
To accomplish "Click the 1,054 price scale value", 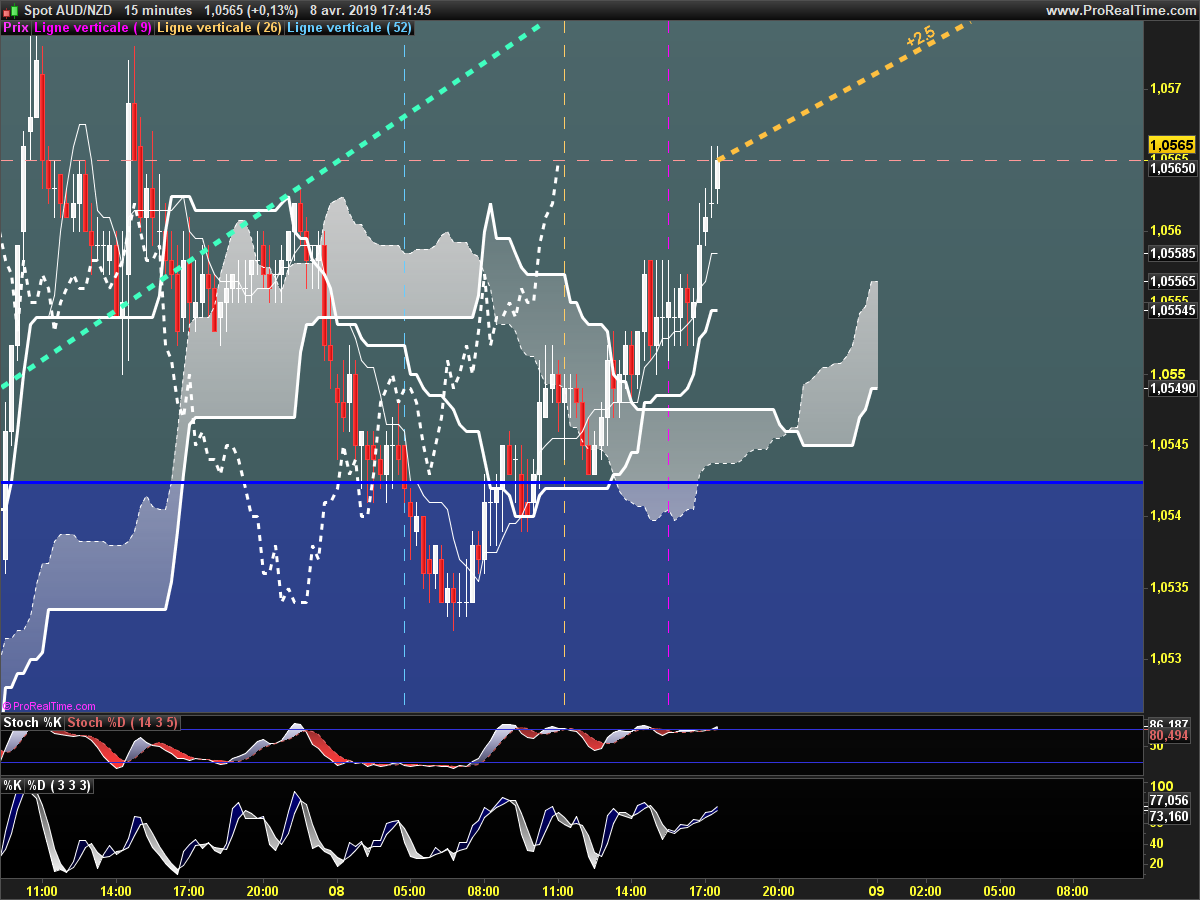I will [x=1166, y=515].
